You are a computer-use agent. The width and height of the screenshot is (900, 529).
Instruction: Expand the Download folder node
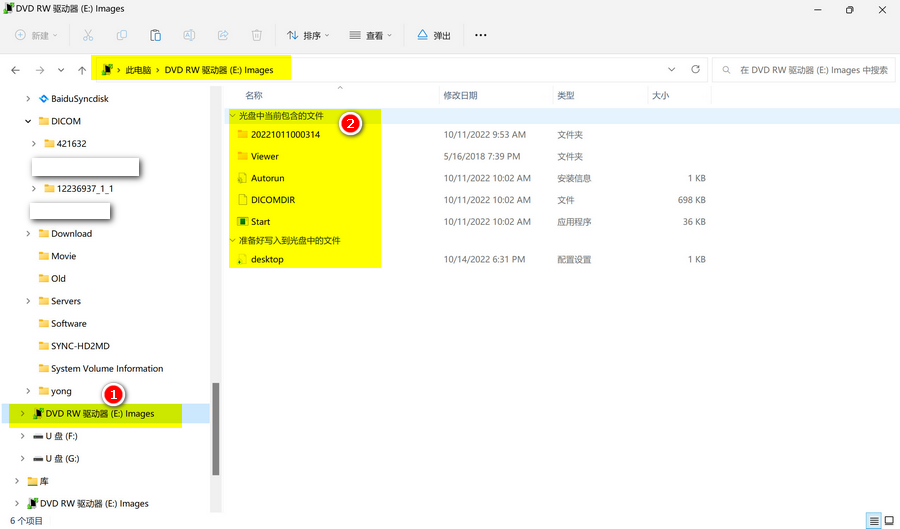(28, 234)
